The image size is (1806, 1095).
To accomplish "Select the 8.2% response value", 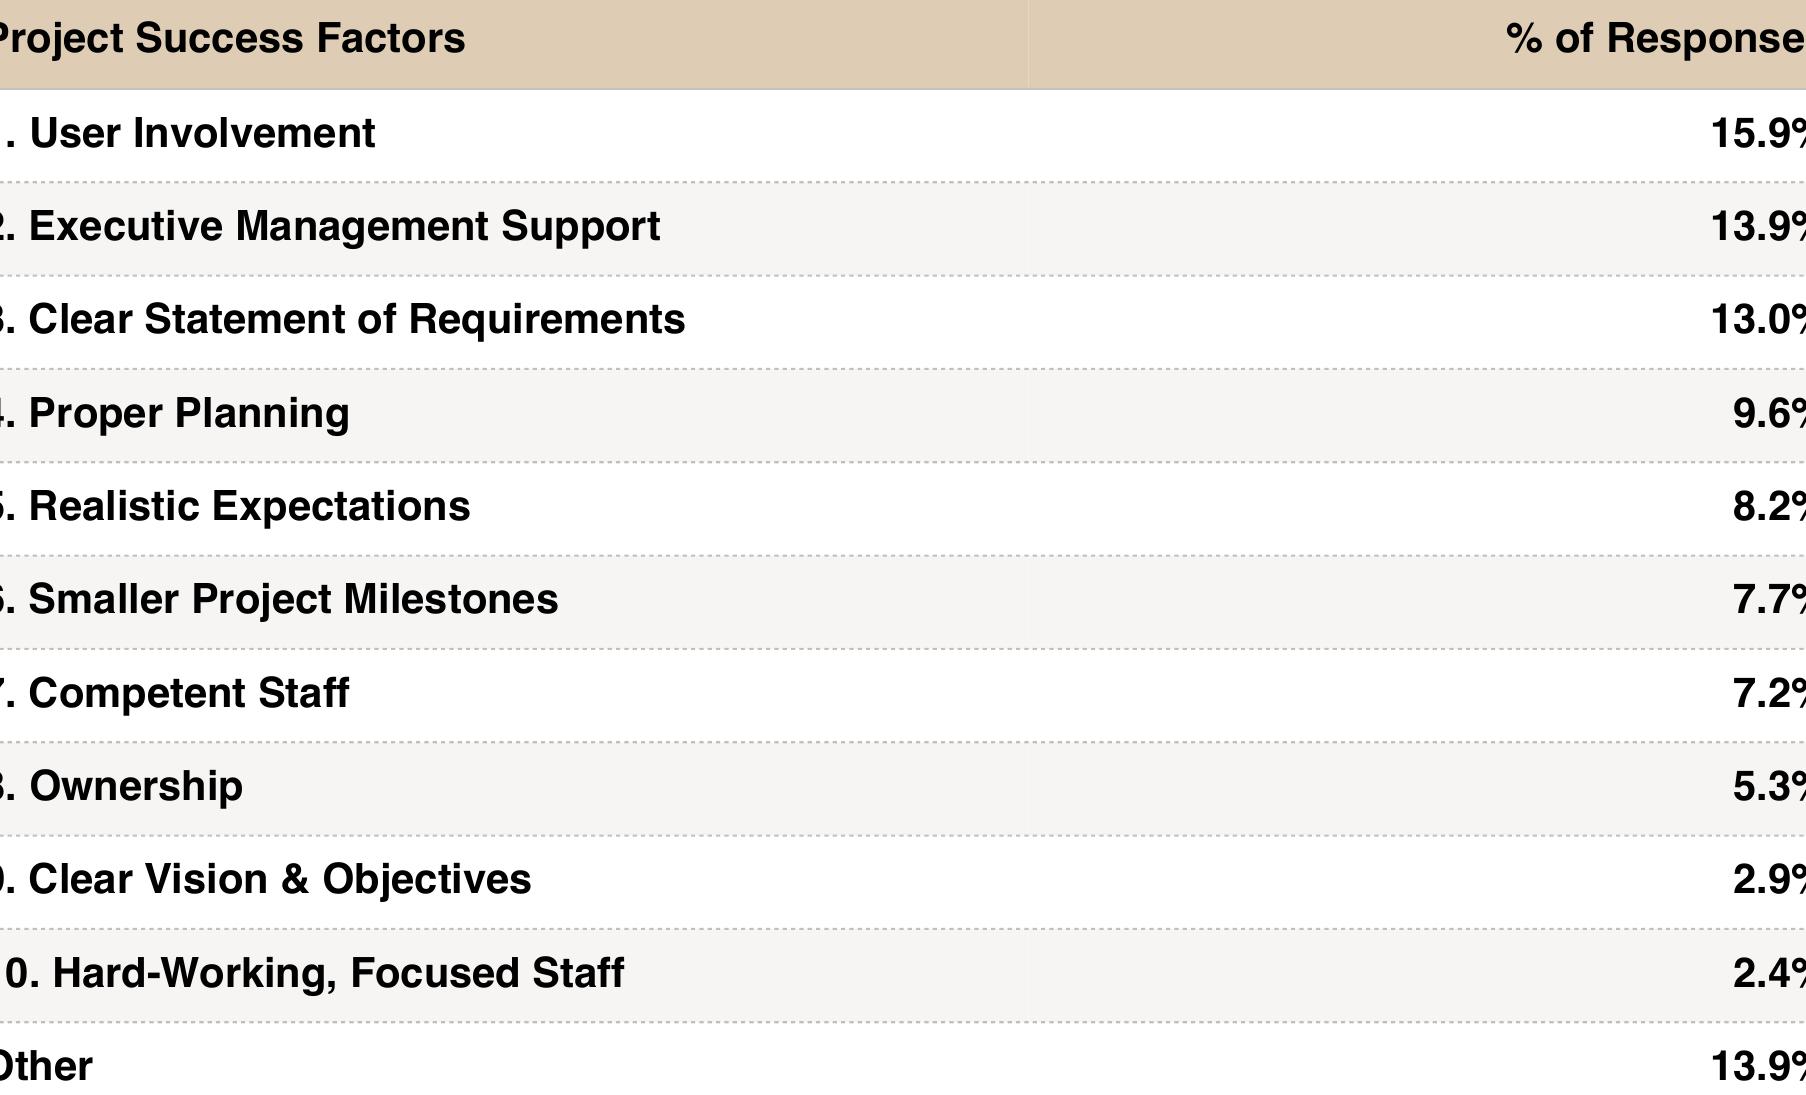I will point(1768,506).
